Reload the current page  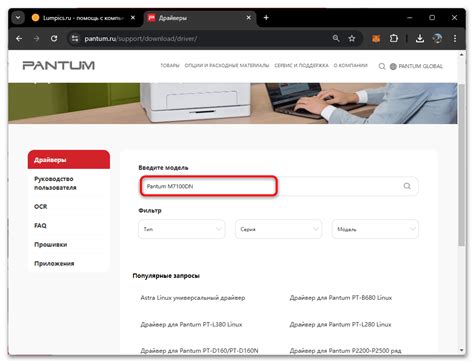coord(54,39)
